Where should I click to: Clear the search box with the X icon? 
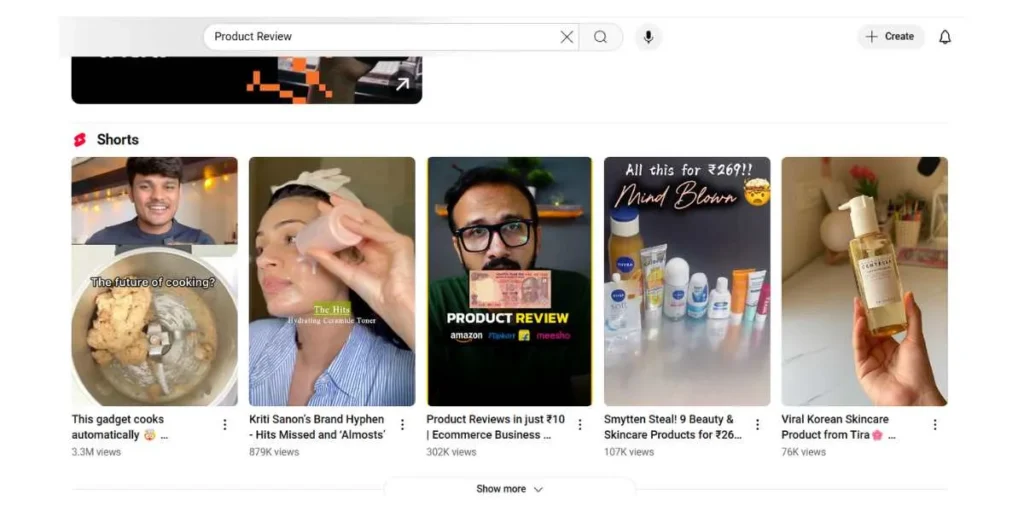tap(567, 37)
